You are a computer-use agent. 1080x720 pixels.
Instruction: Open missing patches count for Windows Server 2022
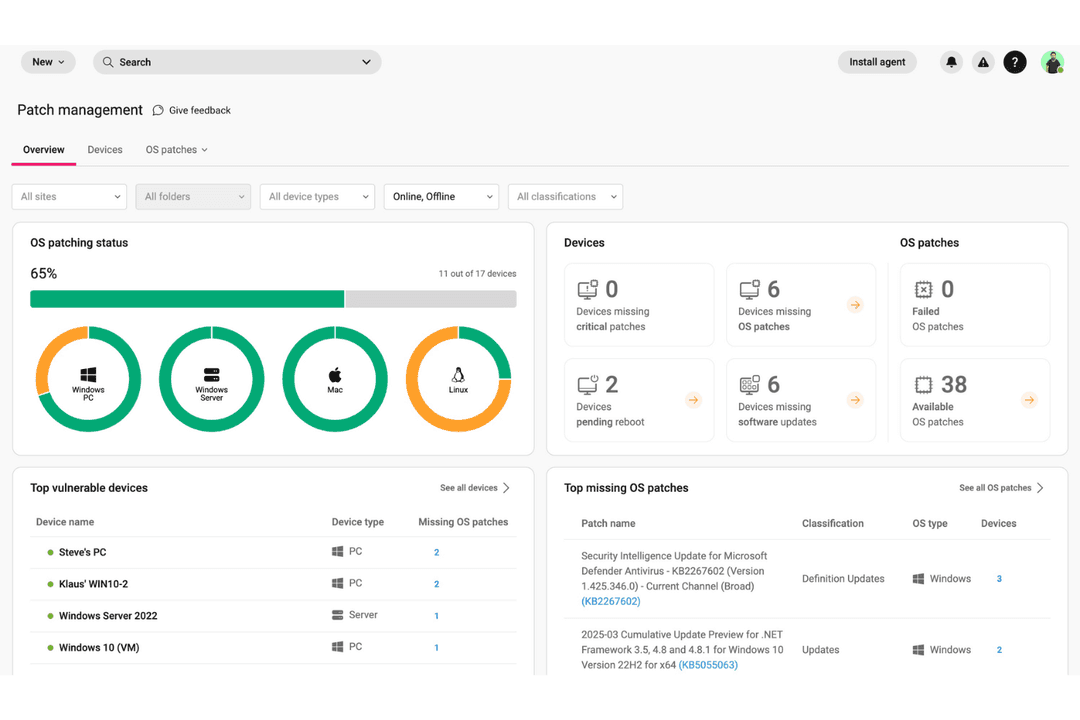click(437, 615)
